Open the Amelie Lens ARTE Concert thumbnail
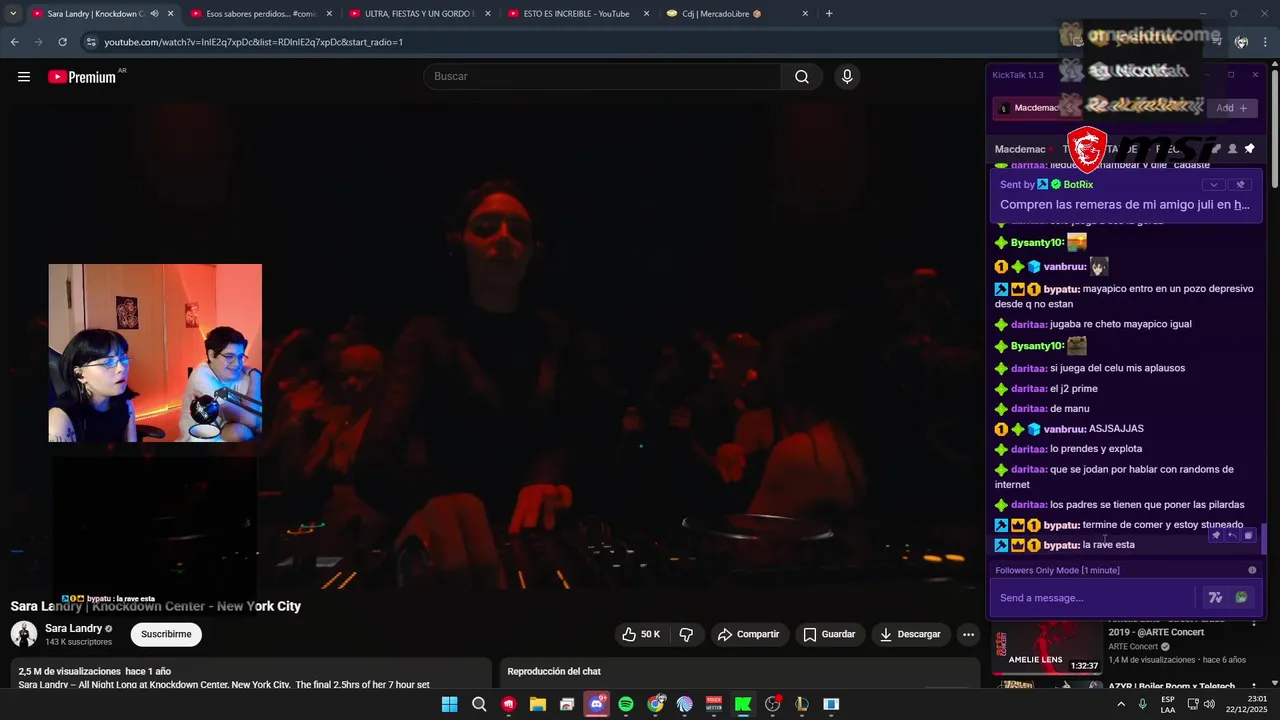The width and height of the screenshot is (1280, 720). tap(1047, 649)
